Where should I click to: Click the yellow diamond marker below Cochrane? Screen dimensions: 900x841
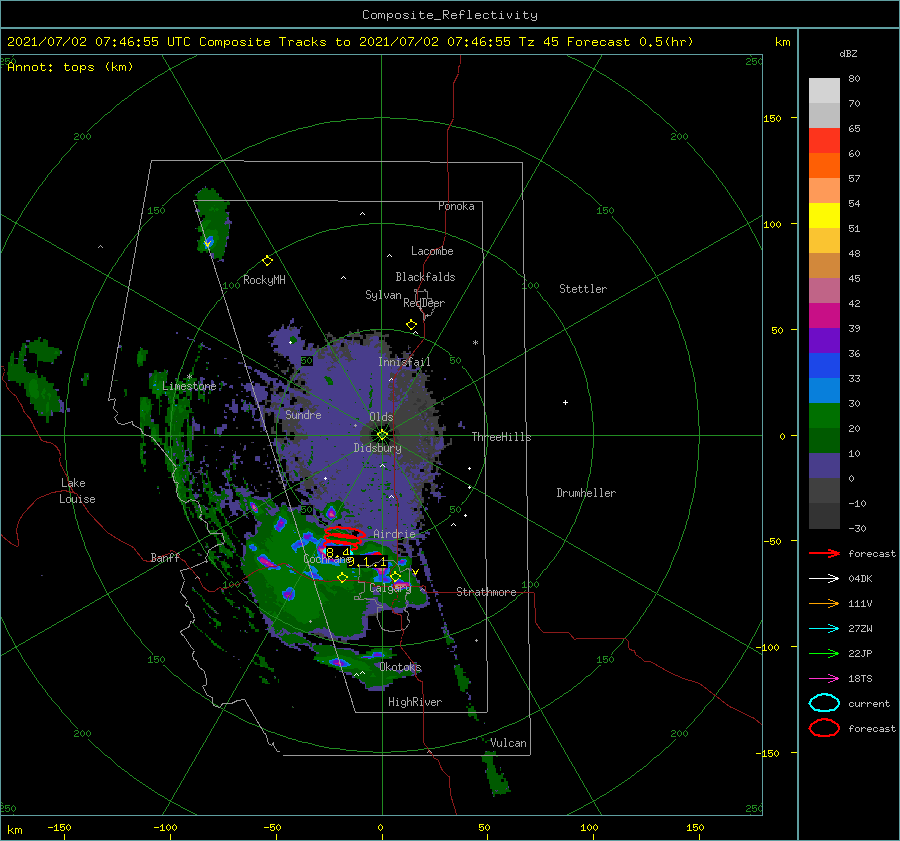pos(342,578)
